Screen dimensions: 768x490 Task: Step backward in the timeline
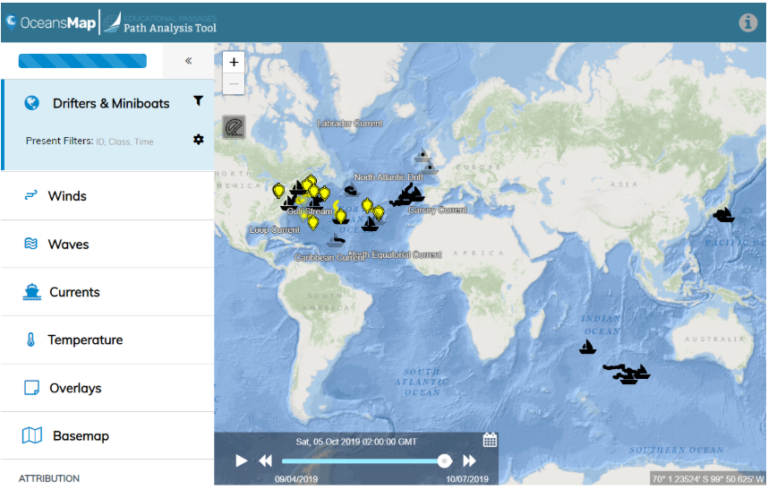[x=265, y=461]
